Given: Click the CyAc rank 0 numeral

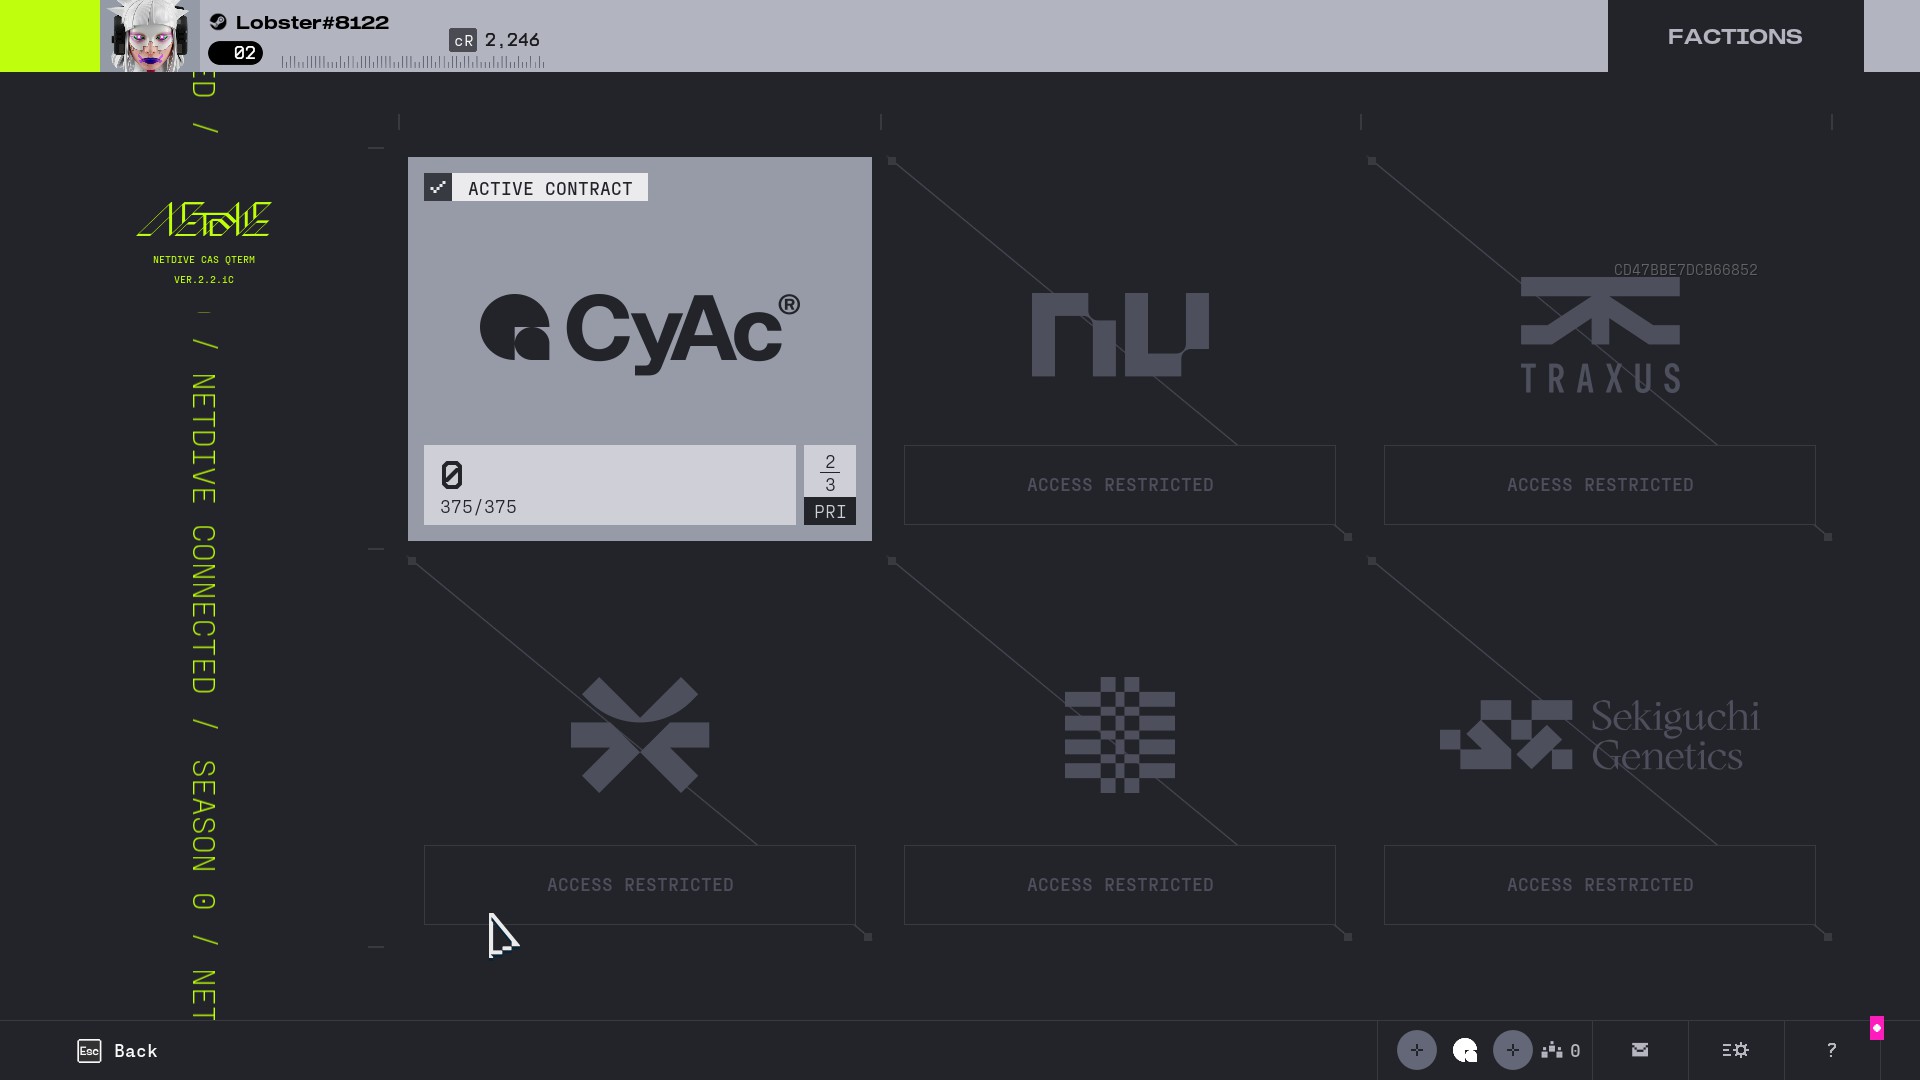Looking at the screenshot, I should (x=452, y=475).
